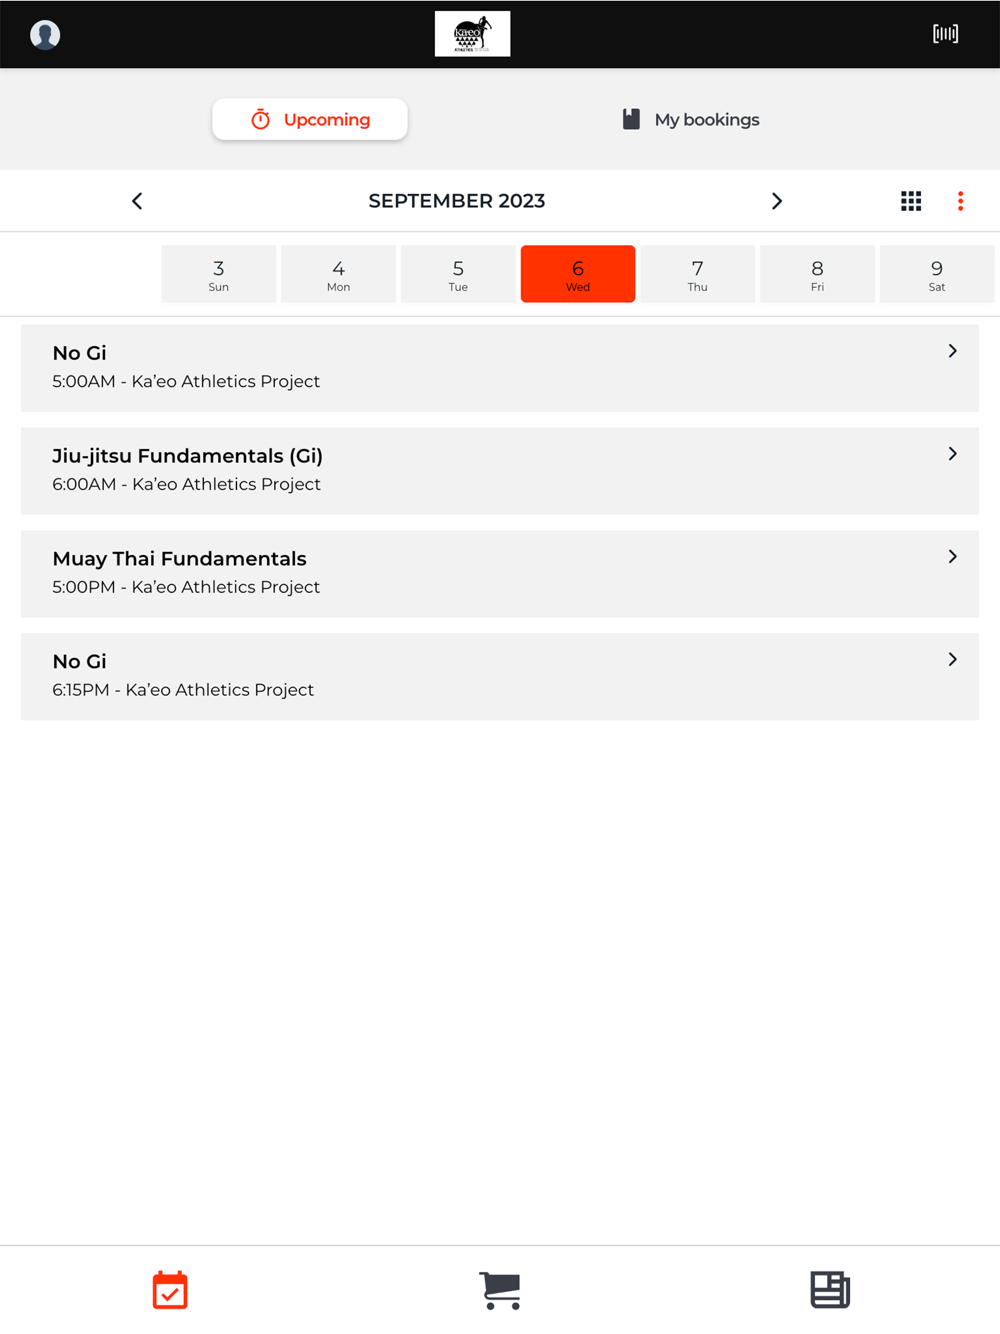Expand chevron on 6:15PM No Gi row
Screen dimensions: 1000x1334
[x=952, y=660]
